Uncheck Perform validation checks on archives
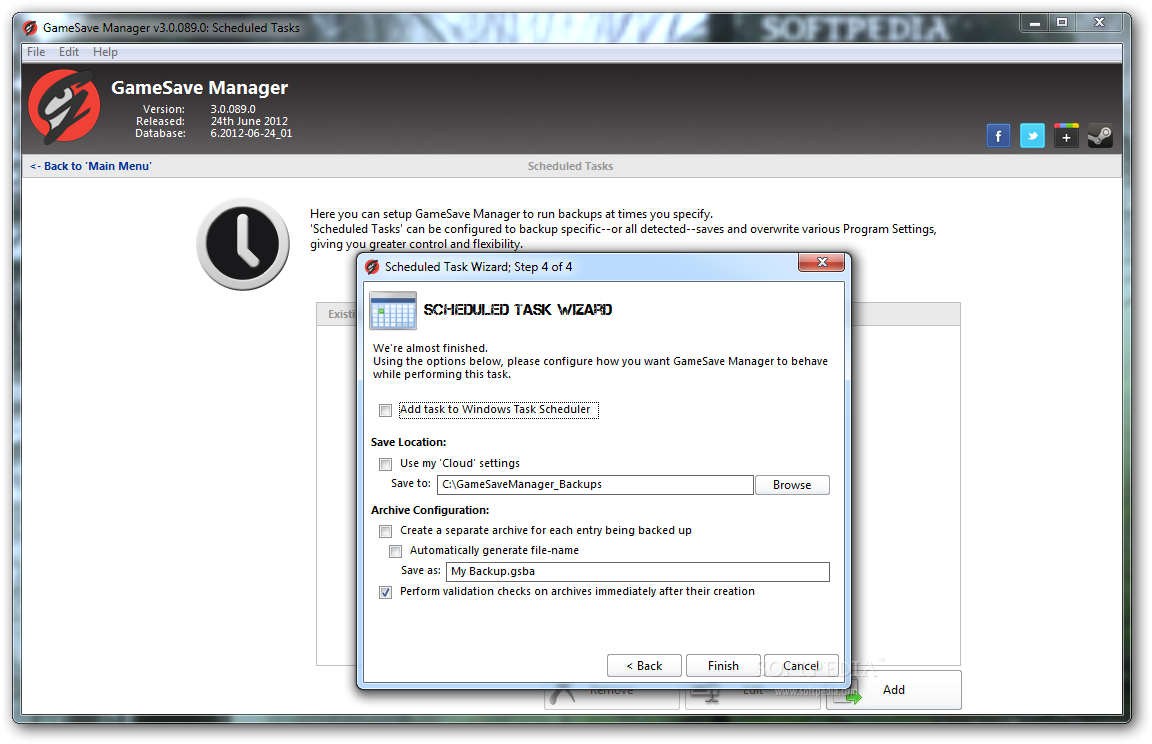Screen dimensions: 1152x744 pyautogui.click(x=385, y=592)
